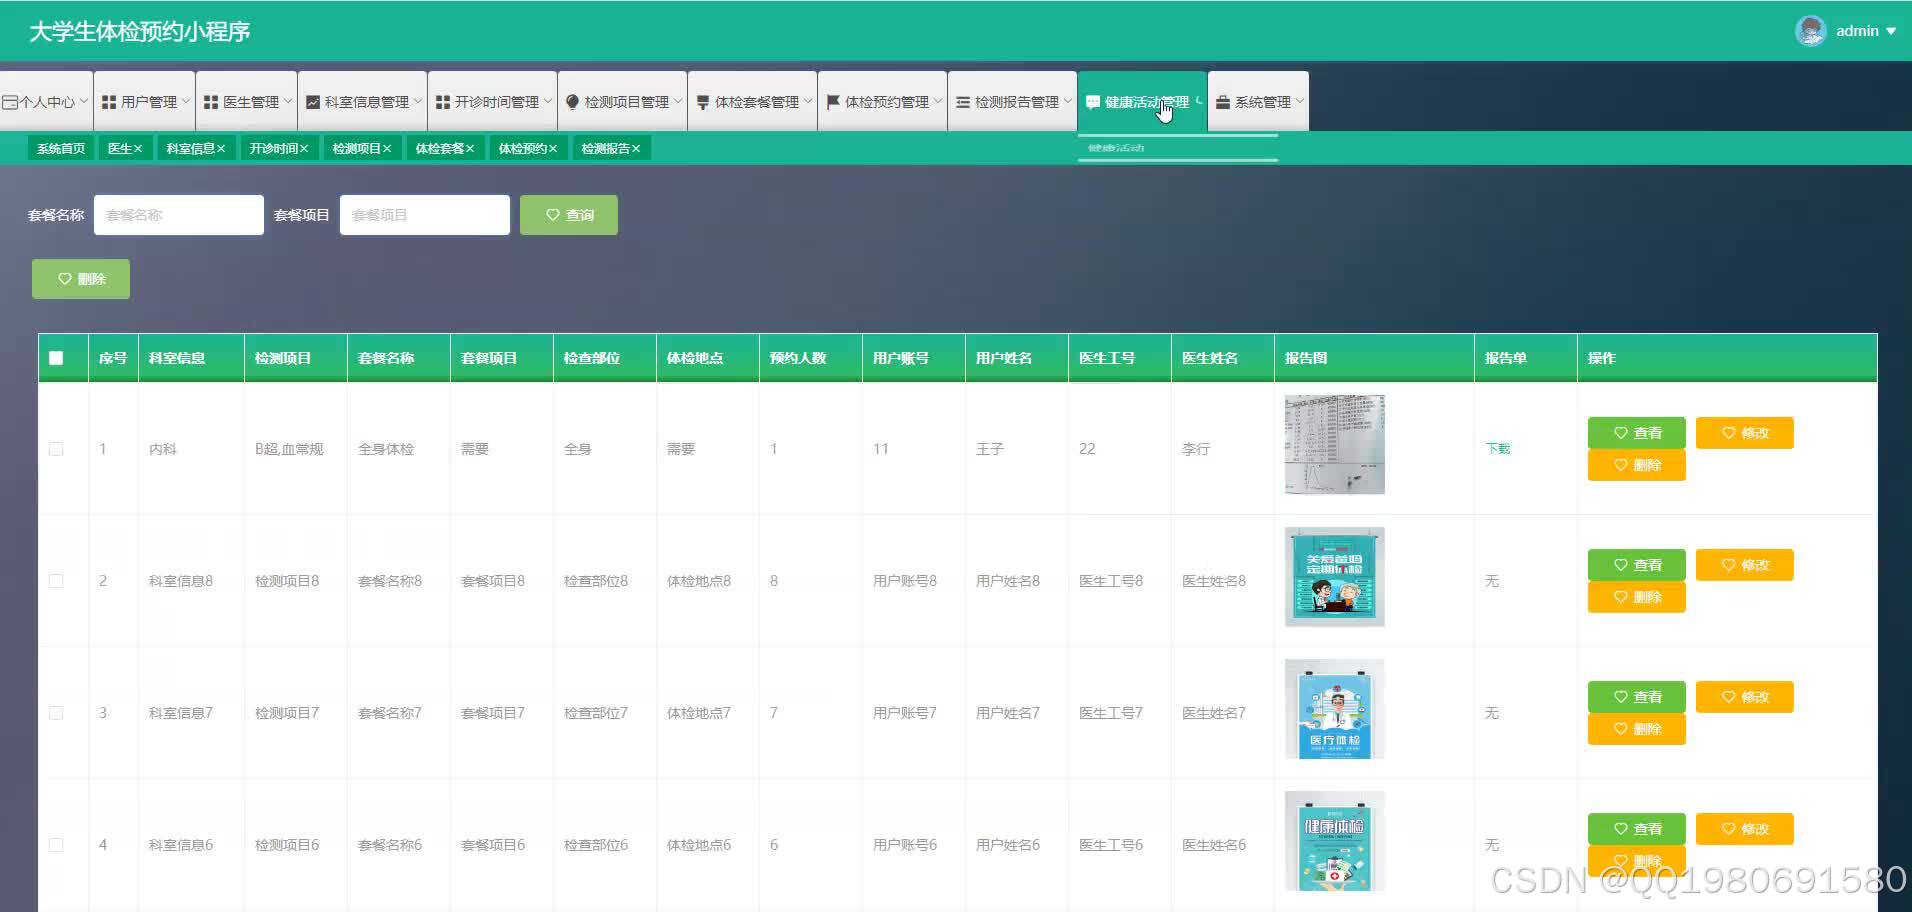Close the 检测报告 tab
Screen dimensions: 1912x912
[636, 148]
